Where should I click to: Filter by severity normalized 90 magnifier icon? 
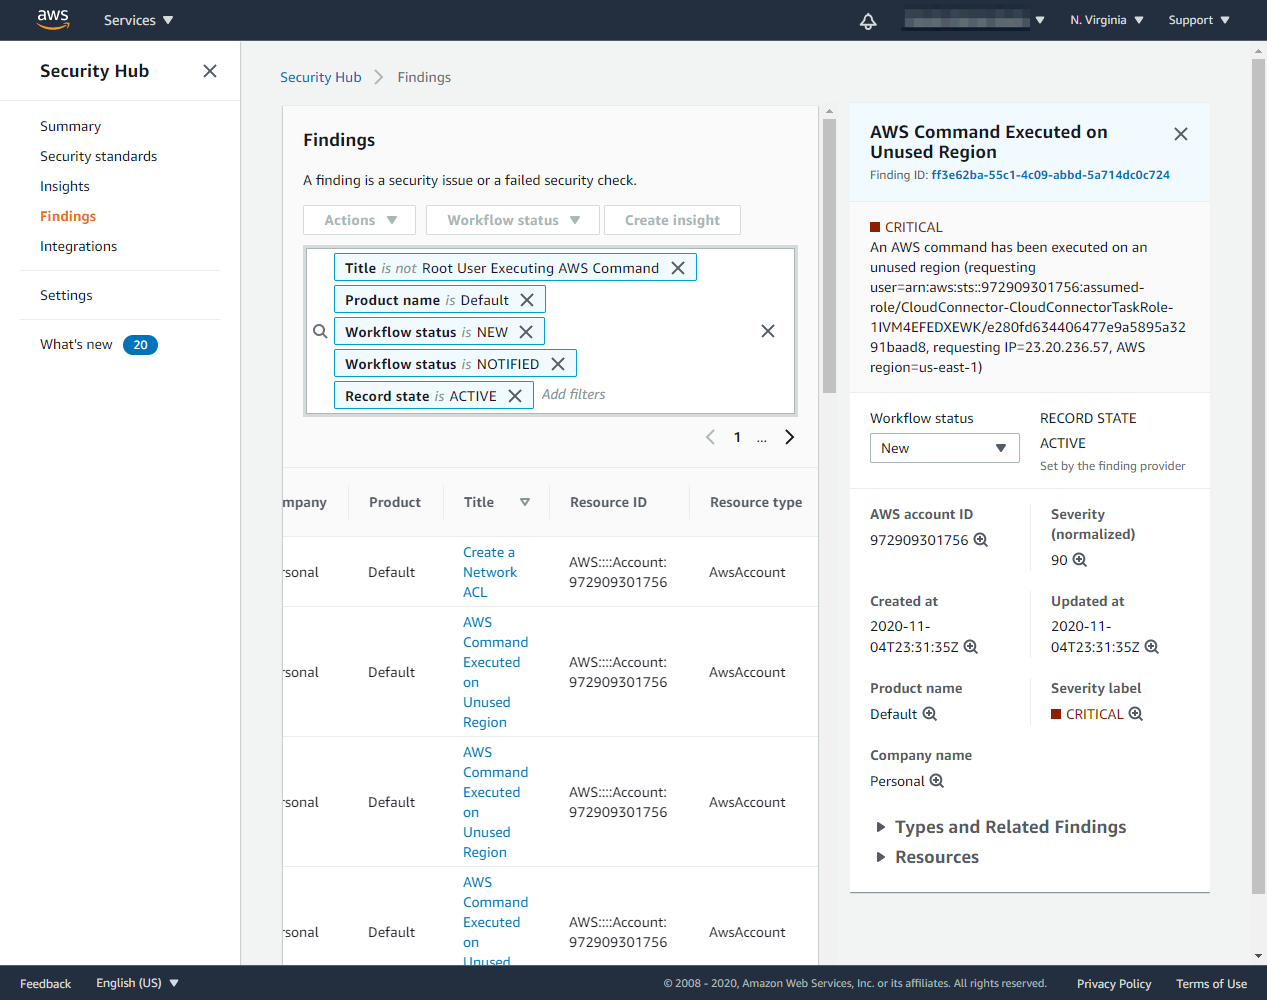point(1080,560)
